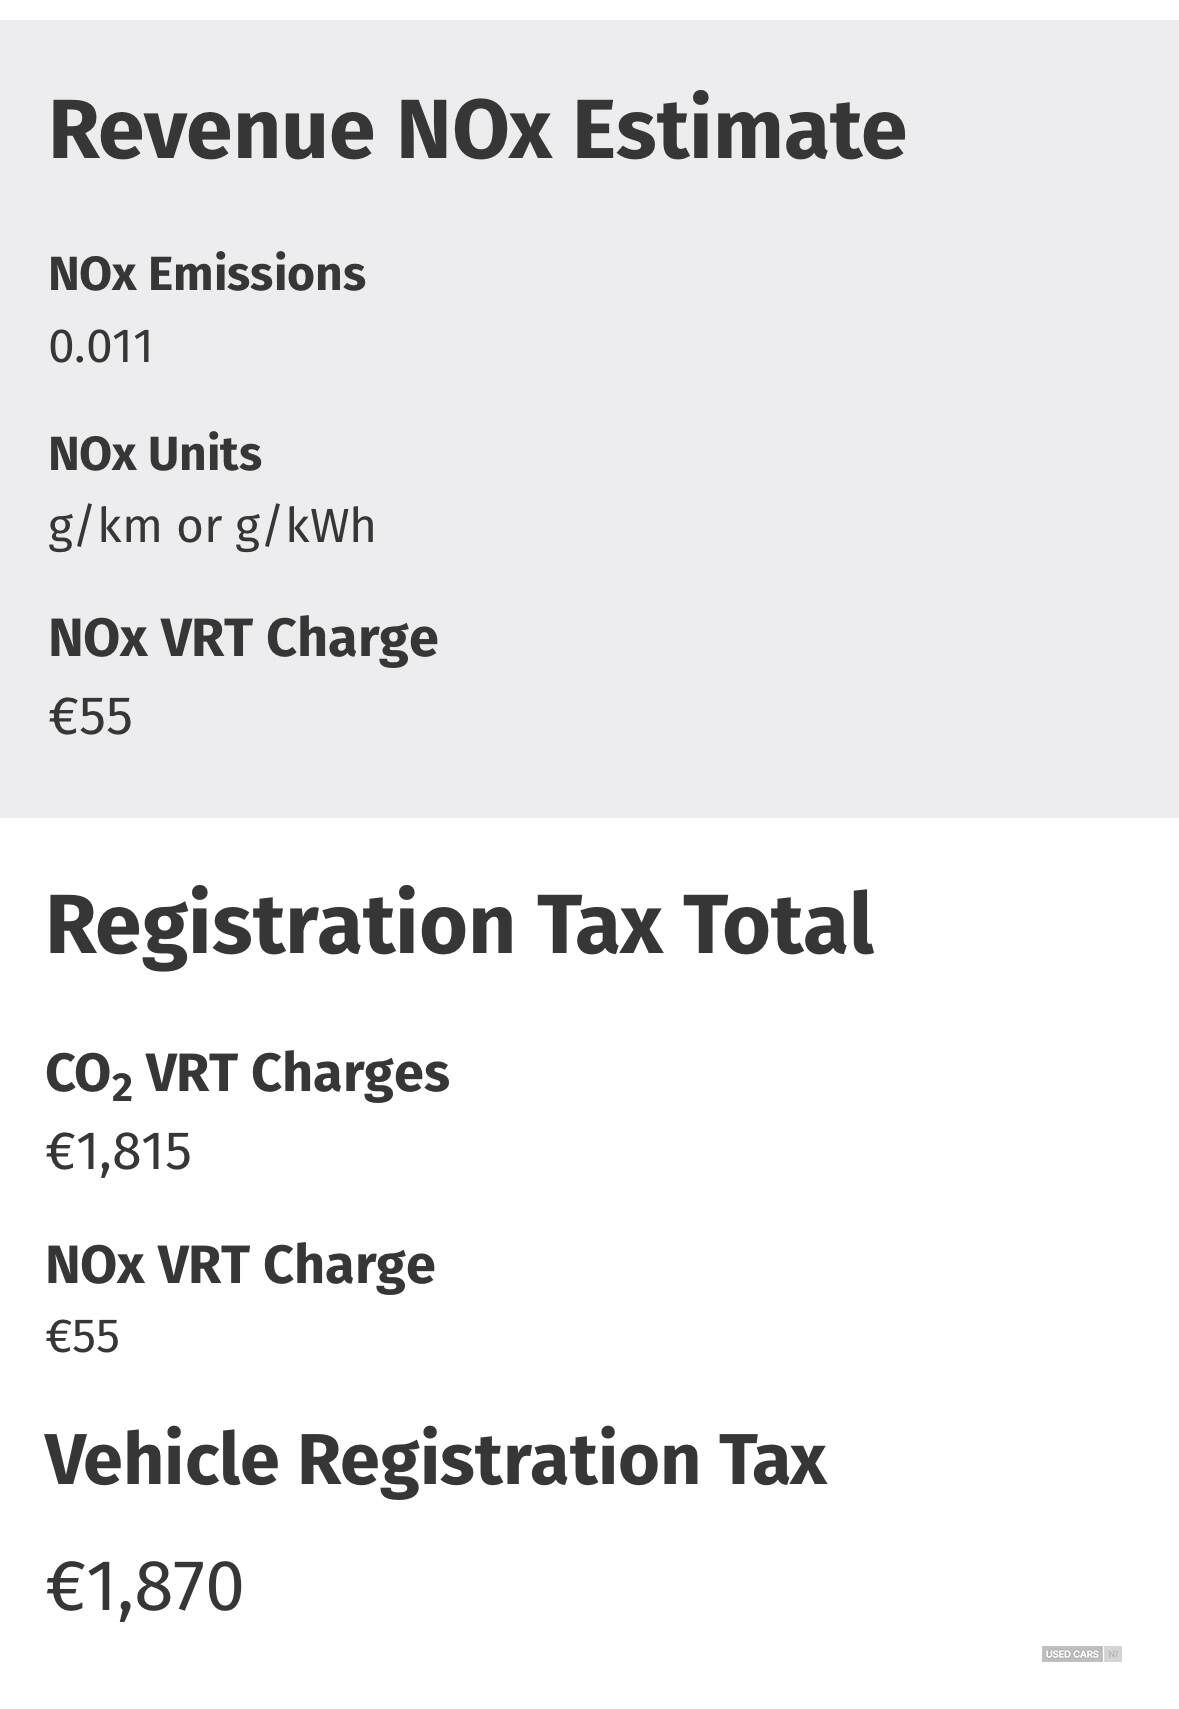The width and height of the screenshot is (1179, 1709).
Task: Click the Registration Tax Total heading
Action: tap(460, 924)
